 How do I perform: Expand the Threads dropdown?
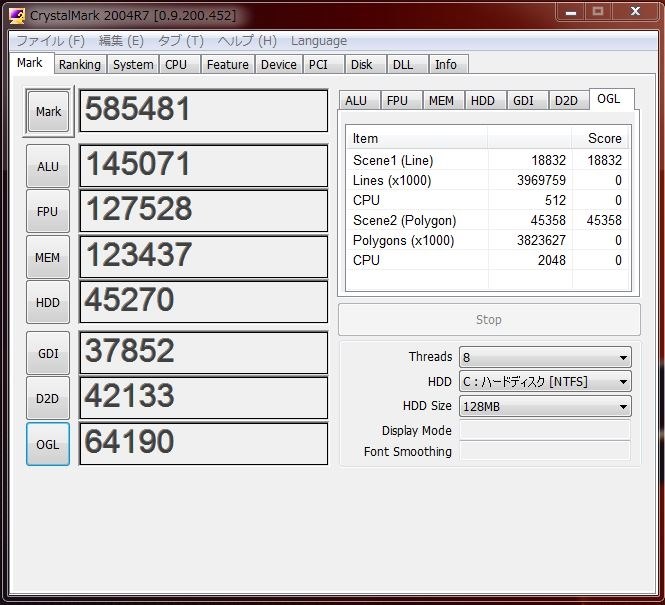545,357
